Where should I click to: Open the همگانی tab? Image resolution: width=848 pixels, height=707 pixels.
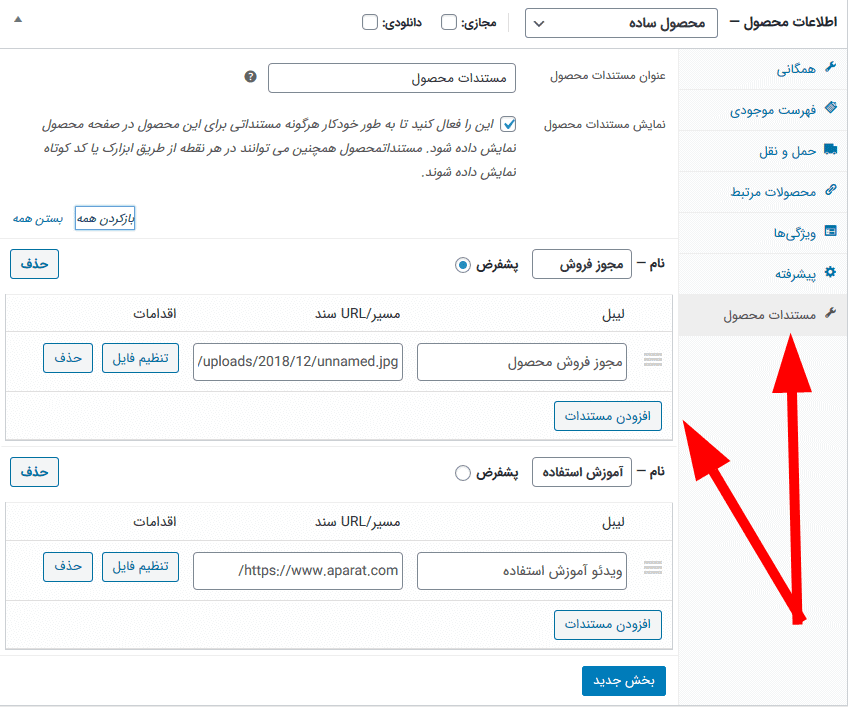(763, 69)
